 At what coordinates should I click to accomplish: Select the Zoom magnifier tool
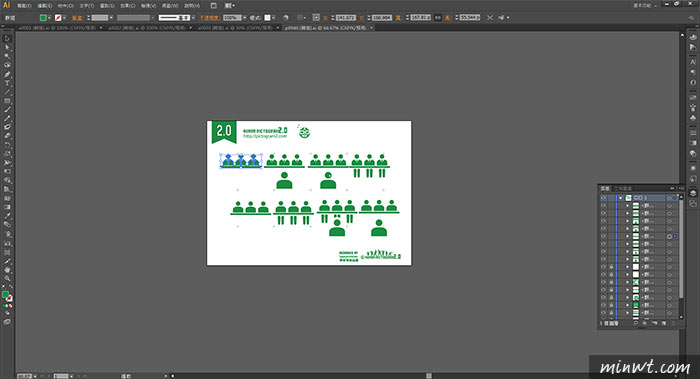pyautogui.click(x=7, y=279)
